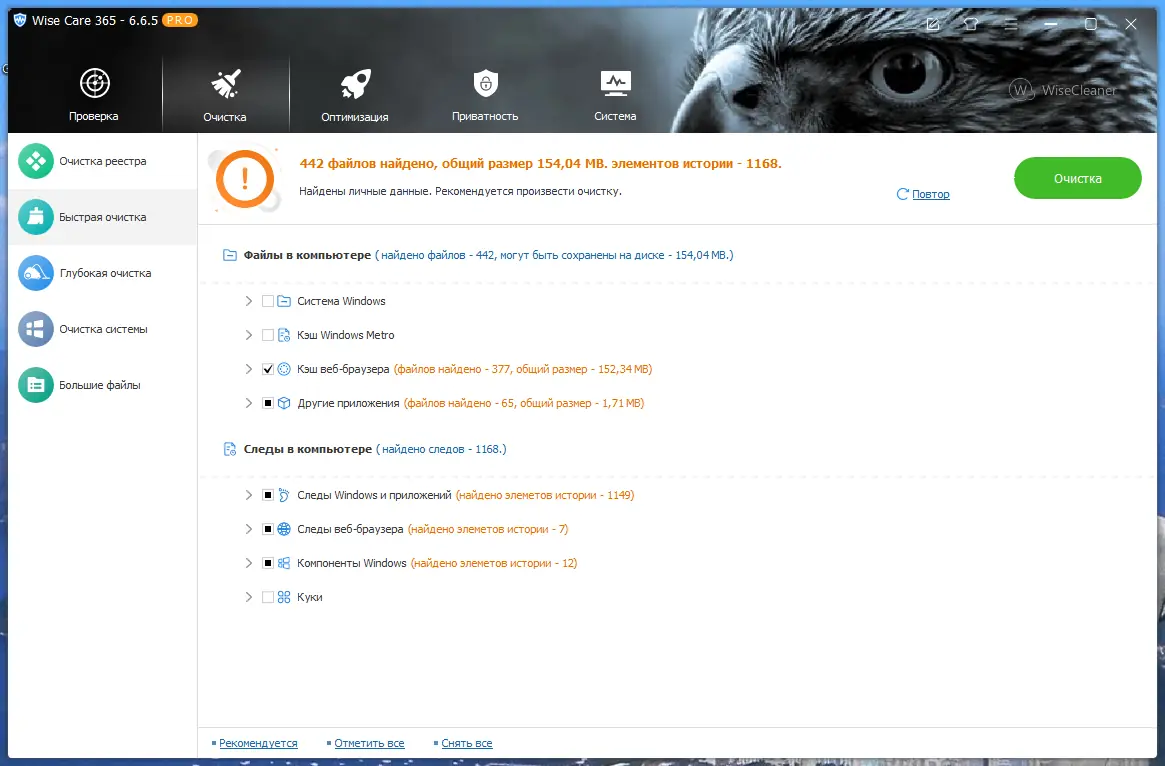This screenshot has height=766, width=1165.
Task: Click the green Очистка button
Action: pyautogui.click(x=1077, y=178)
